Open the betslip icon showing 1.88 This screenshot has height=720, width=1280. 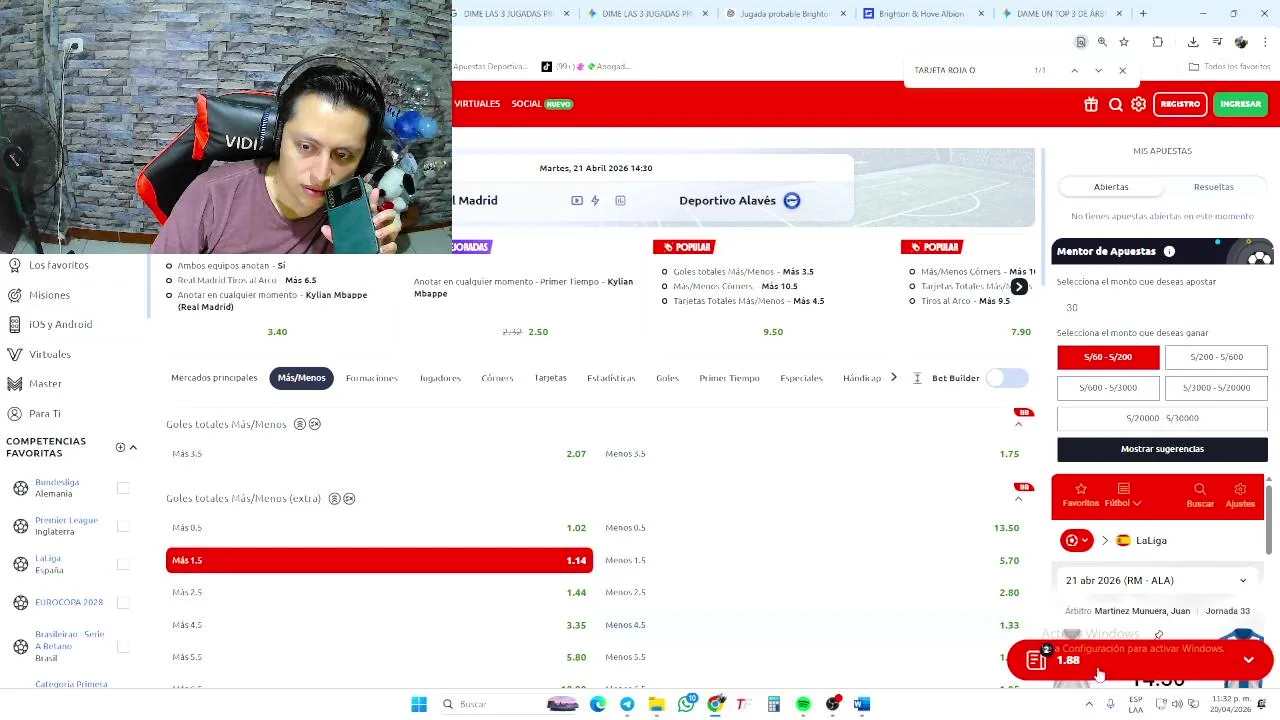pyautogui.click(x=1036, y=660)
